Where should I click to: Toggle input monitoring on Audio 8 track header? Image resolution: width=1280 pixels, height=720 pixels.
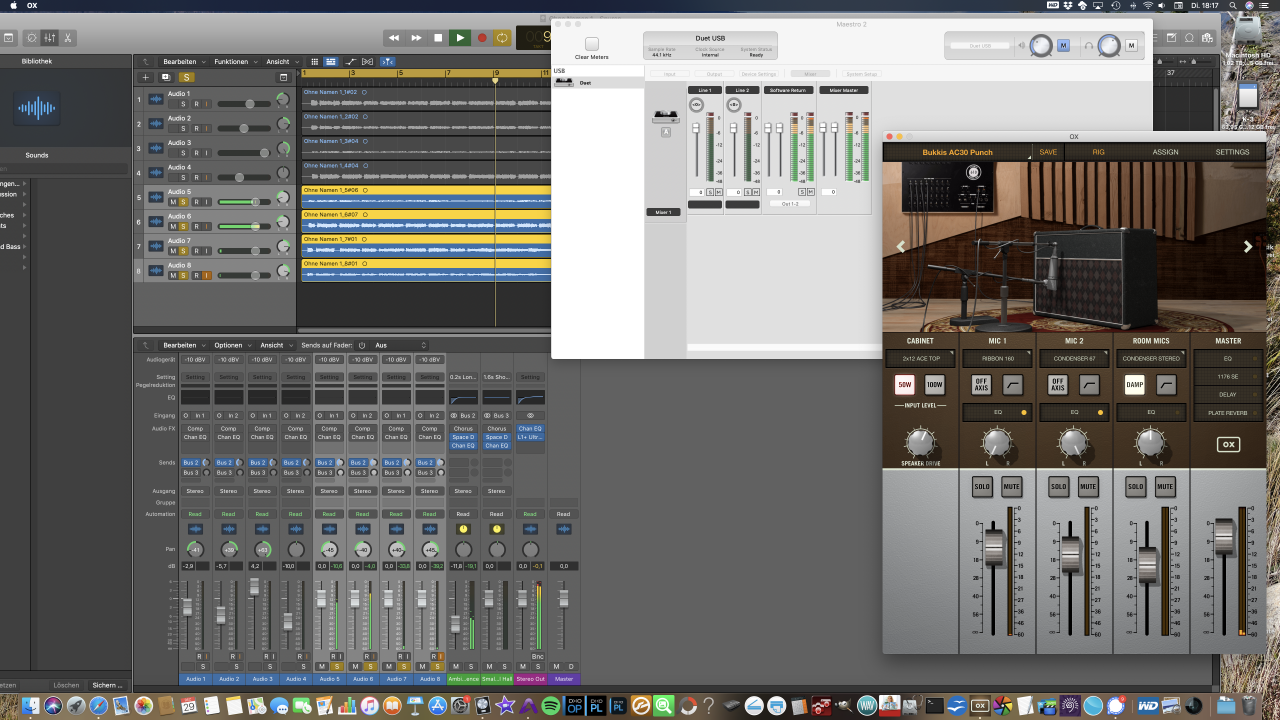[x=207, y=275]
